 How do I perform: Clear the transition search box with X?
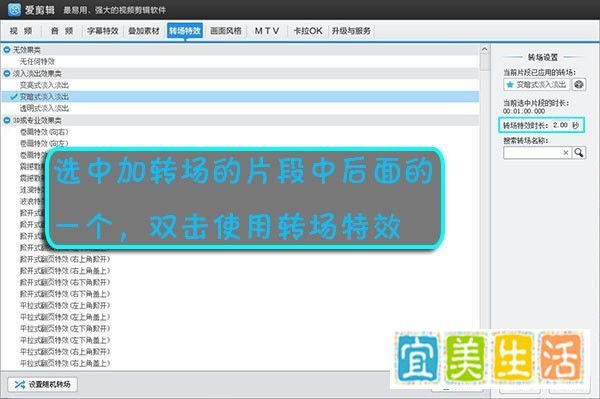[x=566, y=153]
